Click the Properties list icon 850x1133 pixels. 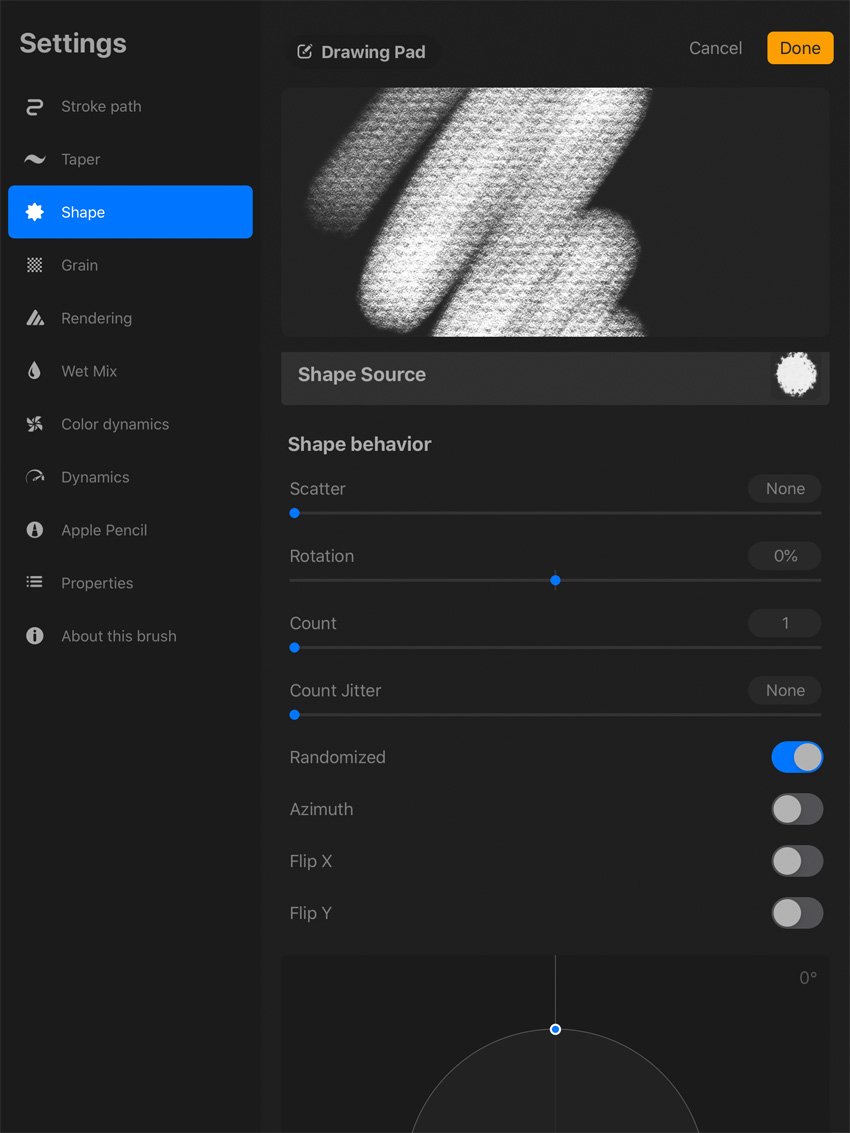point(35,582)
